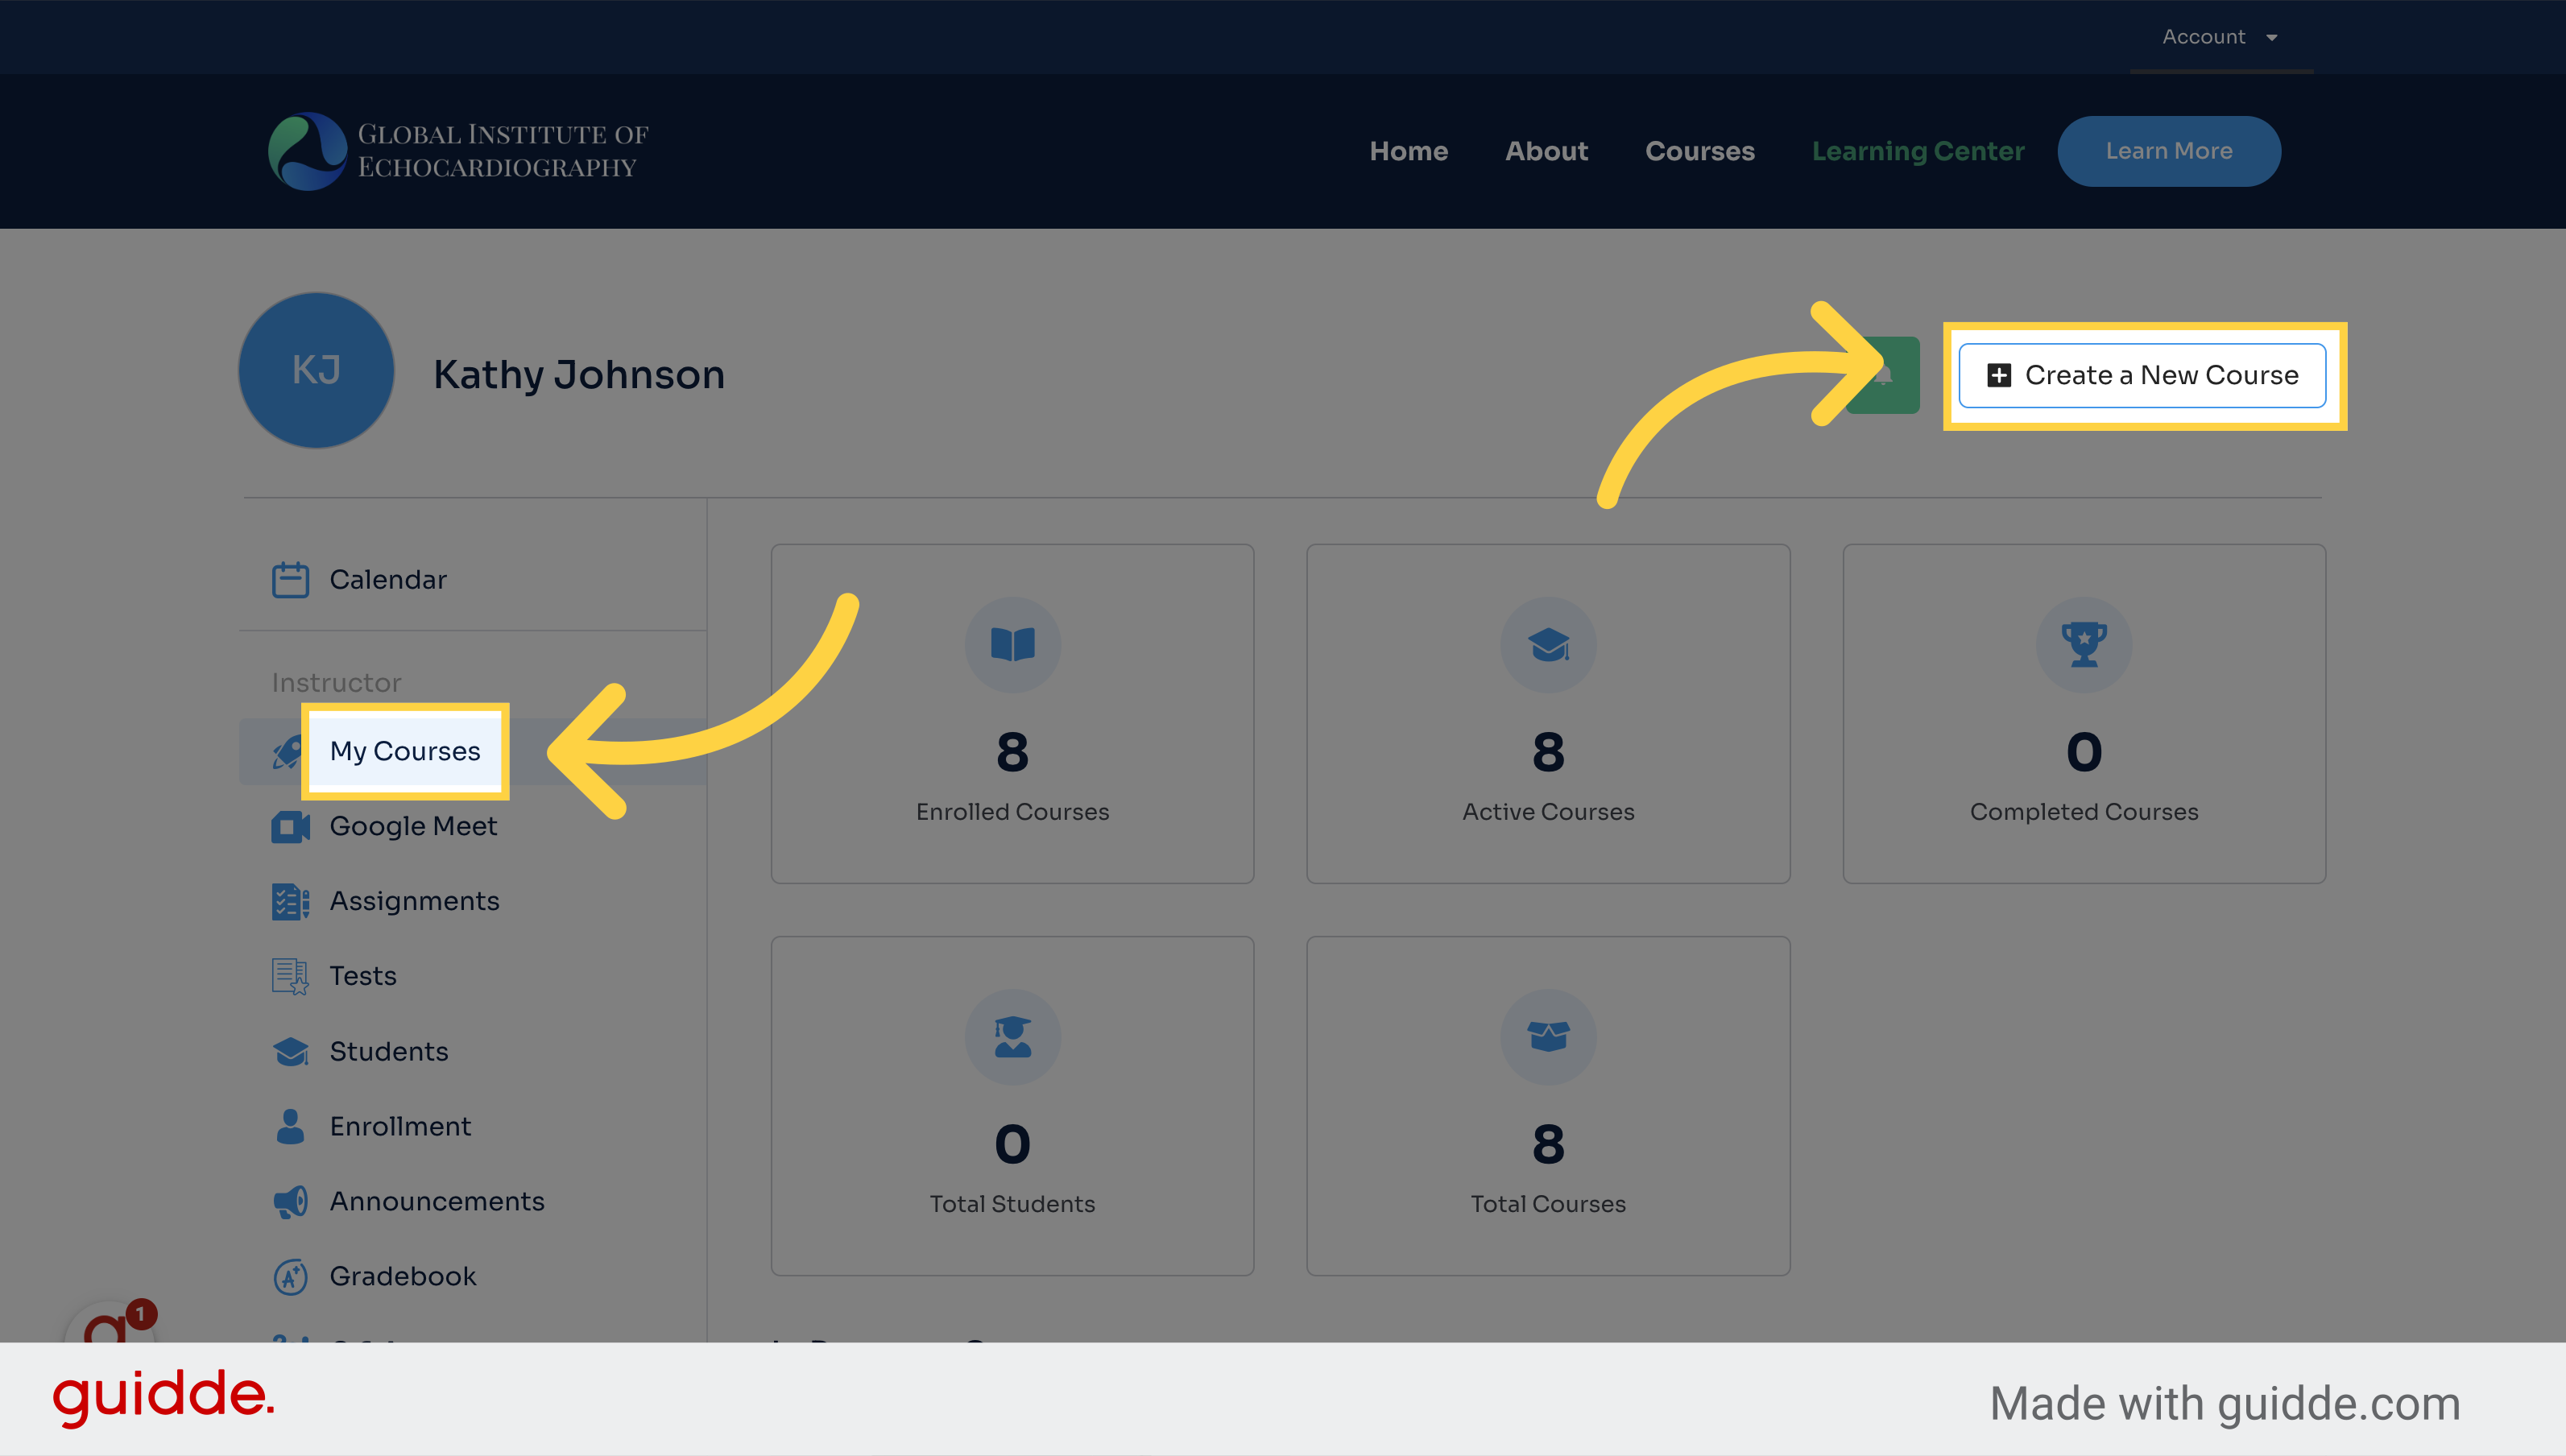This screenshot has height=1456, width=2566.
Task: Click the Enrollment icon in sidebar
Action: (289, 1124)
